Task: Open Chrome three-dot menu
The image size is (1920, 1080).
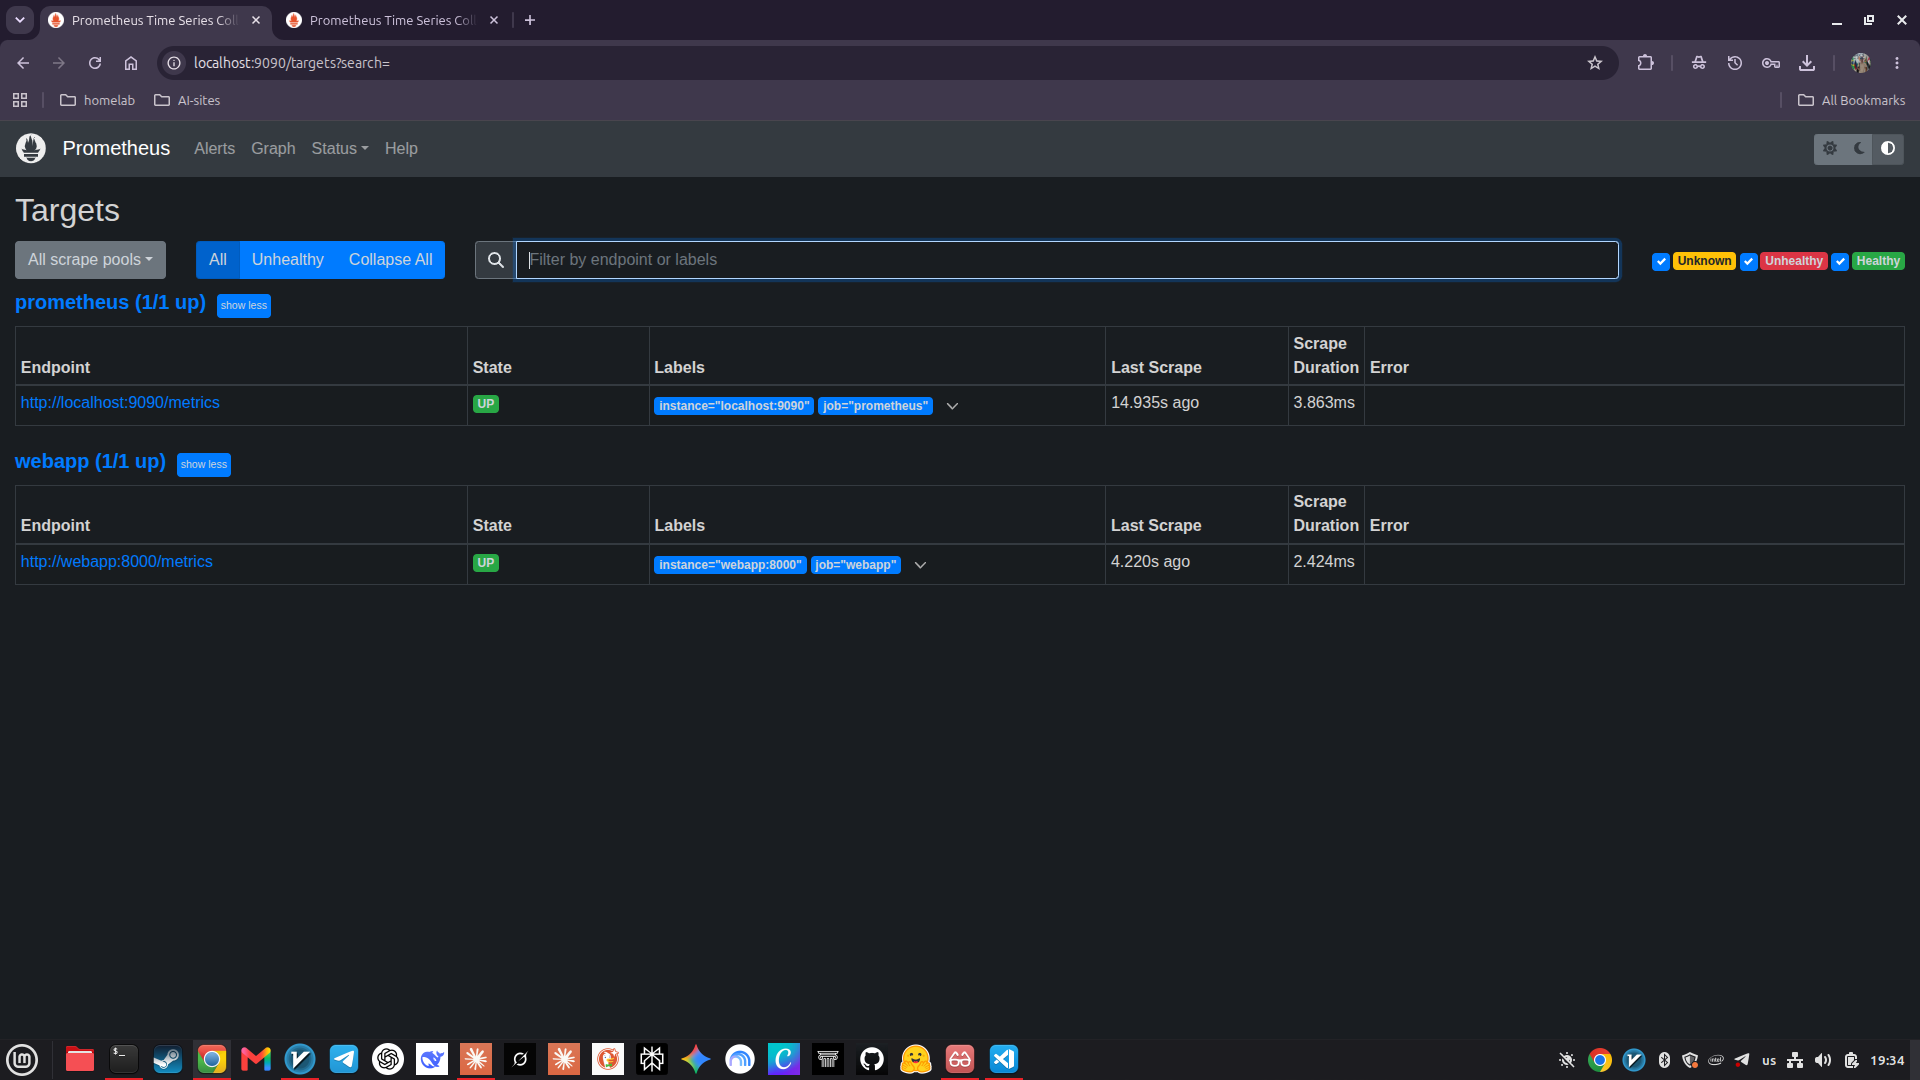Action: [1897, 63]
